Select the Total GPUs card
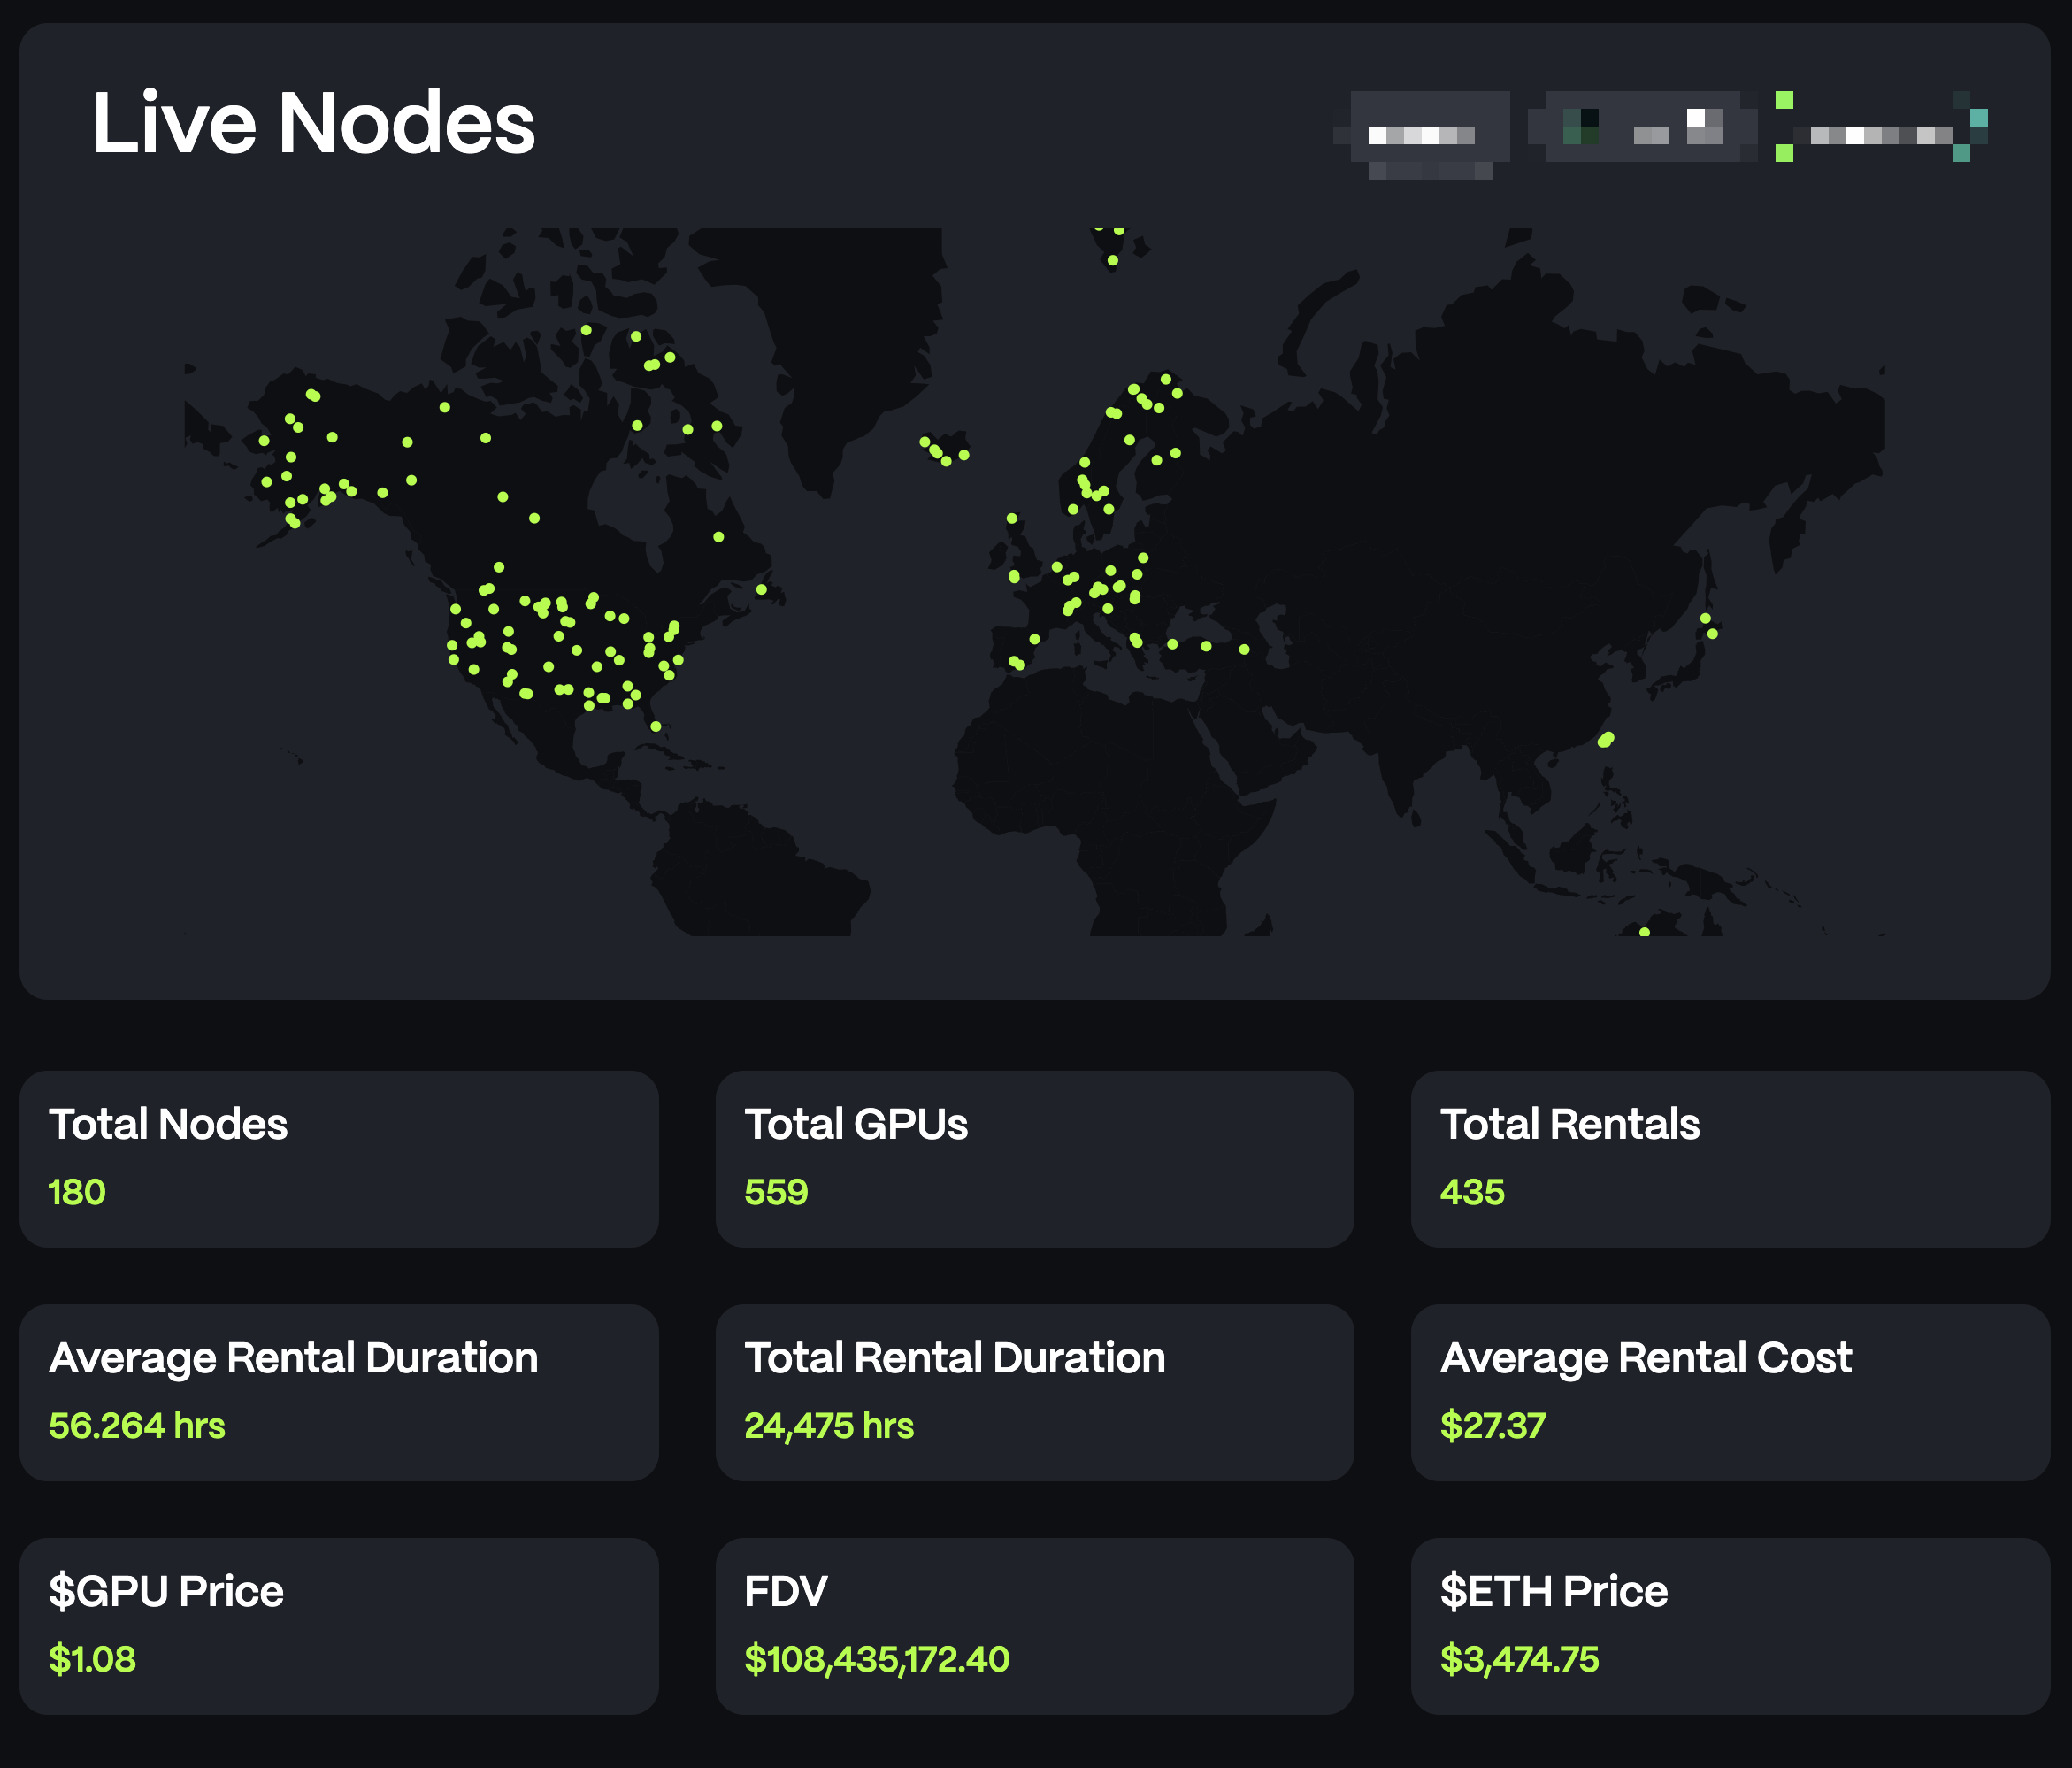2072x1768 pixels. click(1034, 1158)
